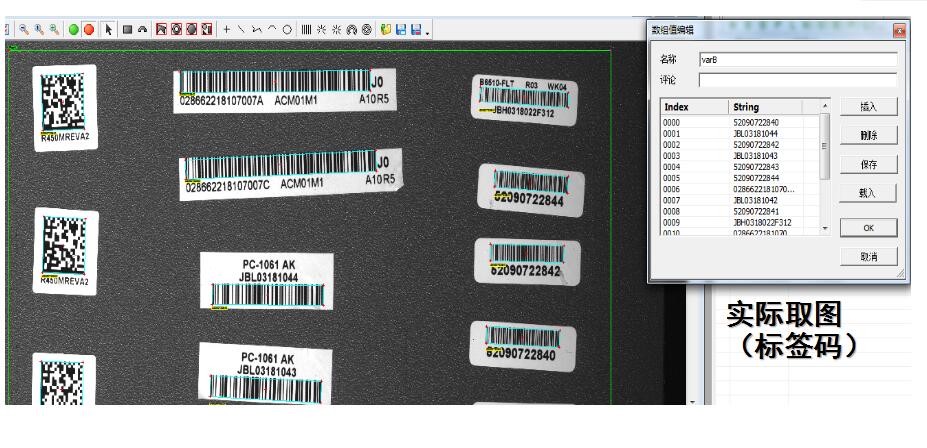927x448 pixels.
Task: Click the red circle stop button
Action: pos(89,30)
